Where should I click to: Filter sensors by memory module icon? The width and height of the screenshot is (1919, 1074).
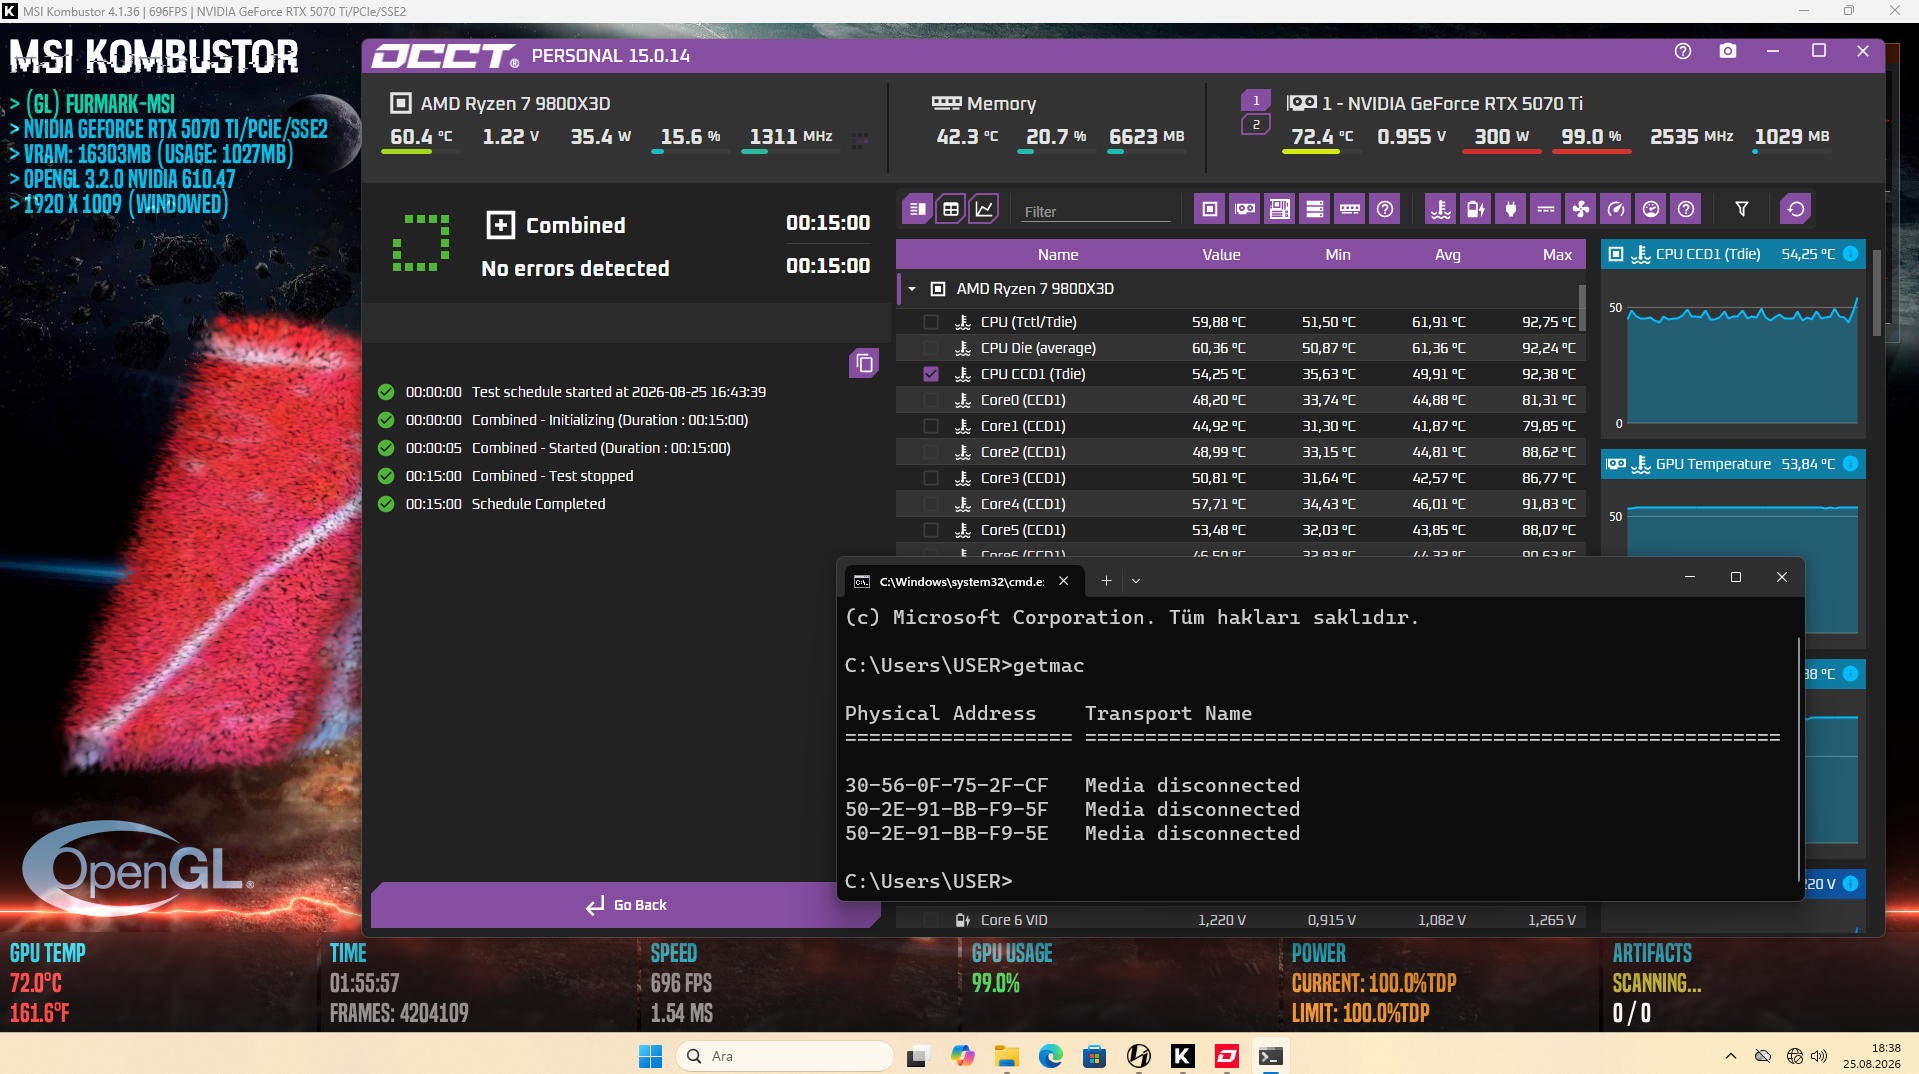tap(1350, 209)
